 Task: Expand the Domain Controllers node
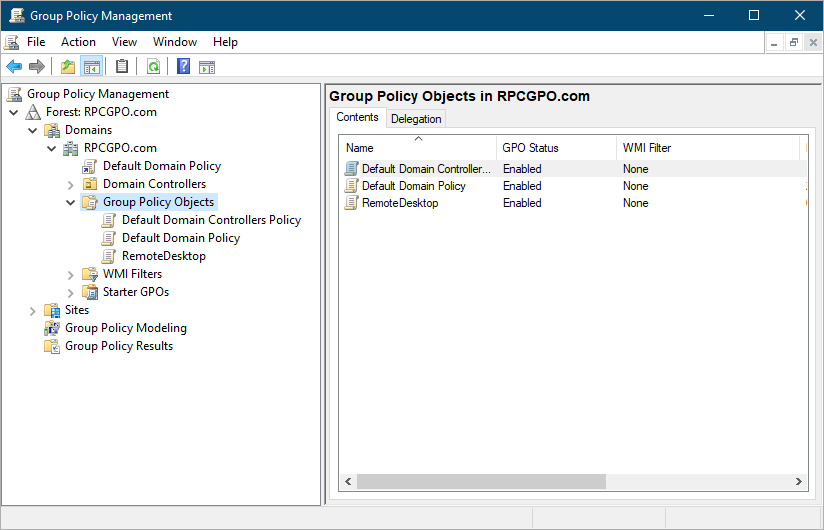[x=71, y=184]
